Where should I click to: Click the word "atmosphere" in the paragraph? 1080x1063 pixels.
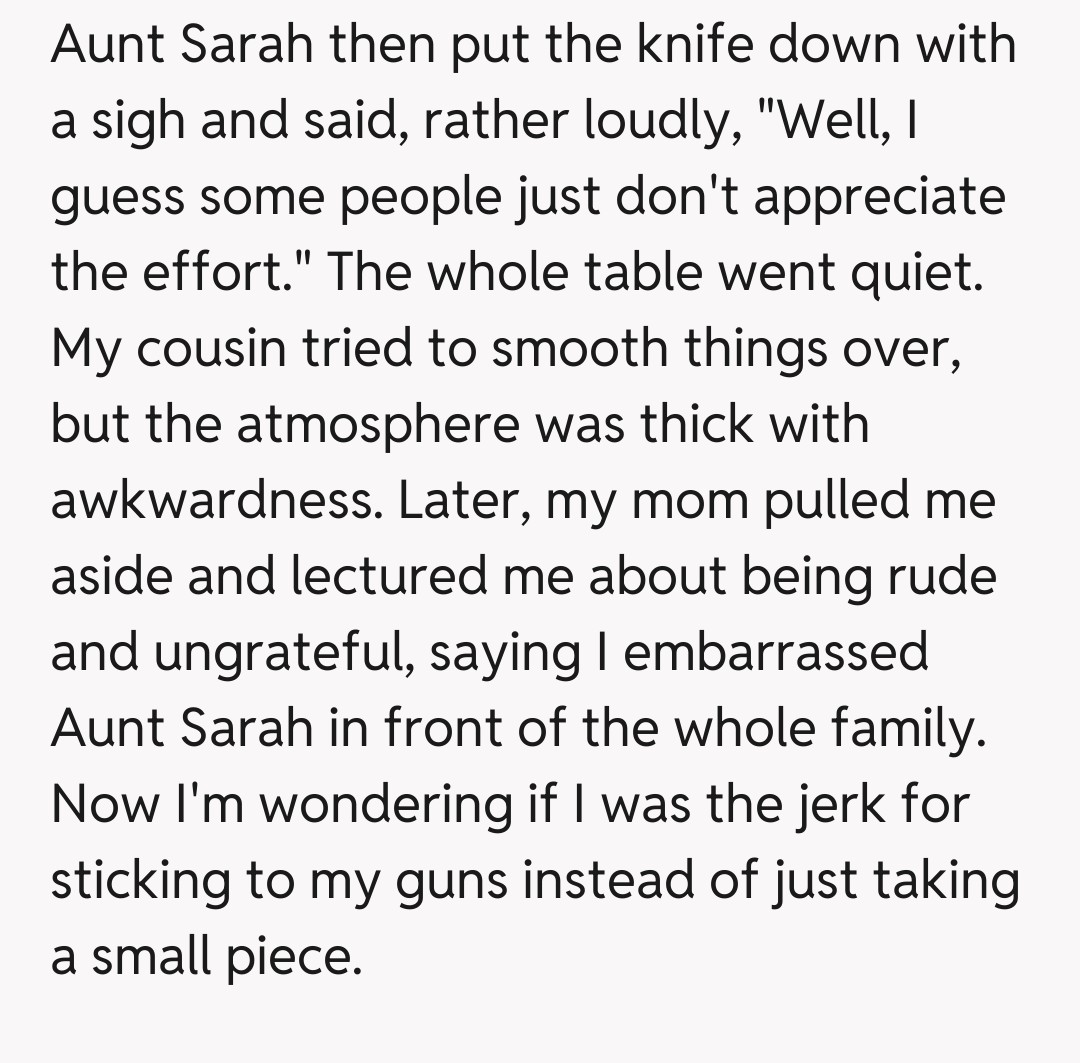pos(378,426)
